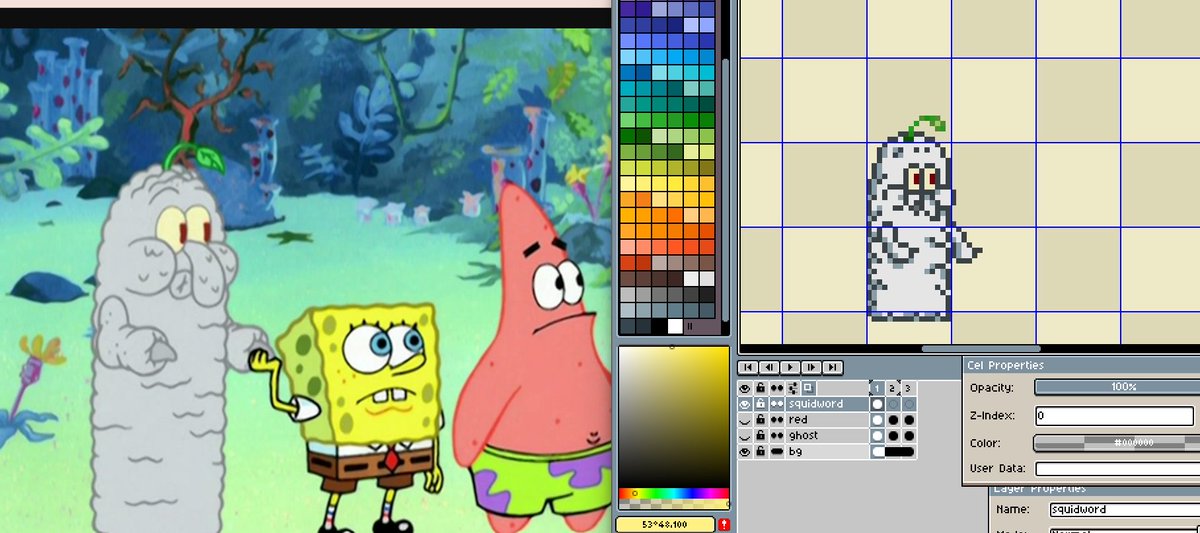Viewport: 1200px width, 533px height.
Task: Select squidword cel at frame 3
Action: pyautogui.click(x=909, y=404)
